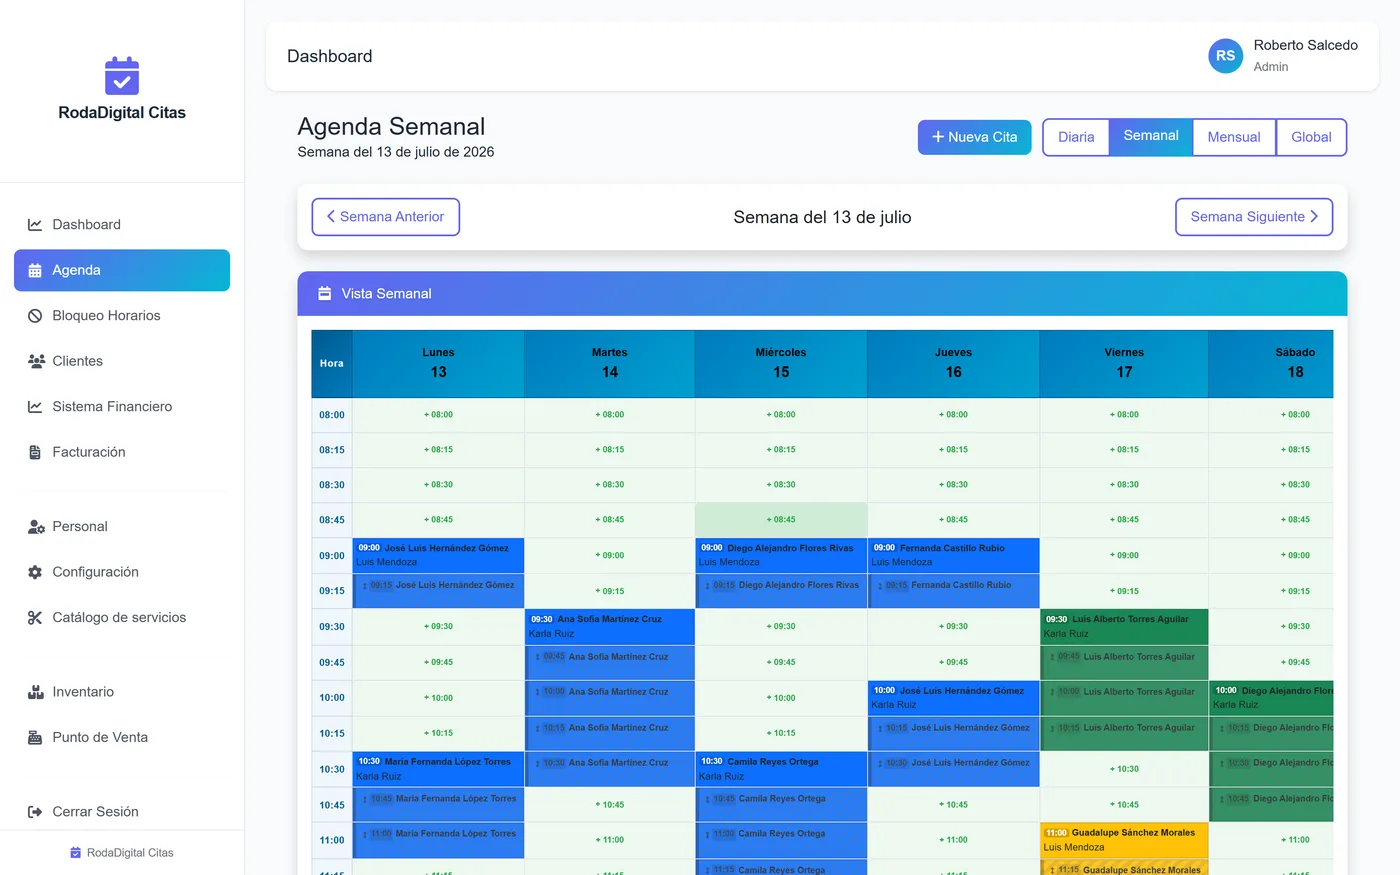Open Facturación section

coord(122,452)
